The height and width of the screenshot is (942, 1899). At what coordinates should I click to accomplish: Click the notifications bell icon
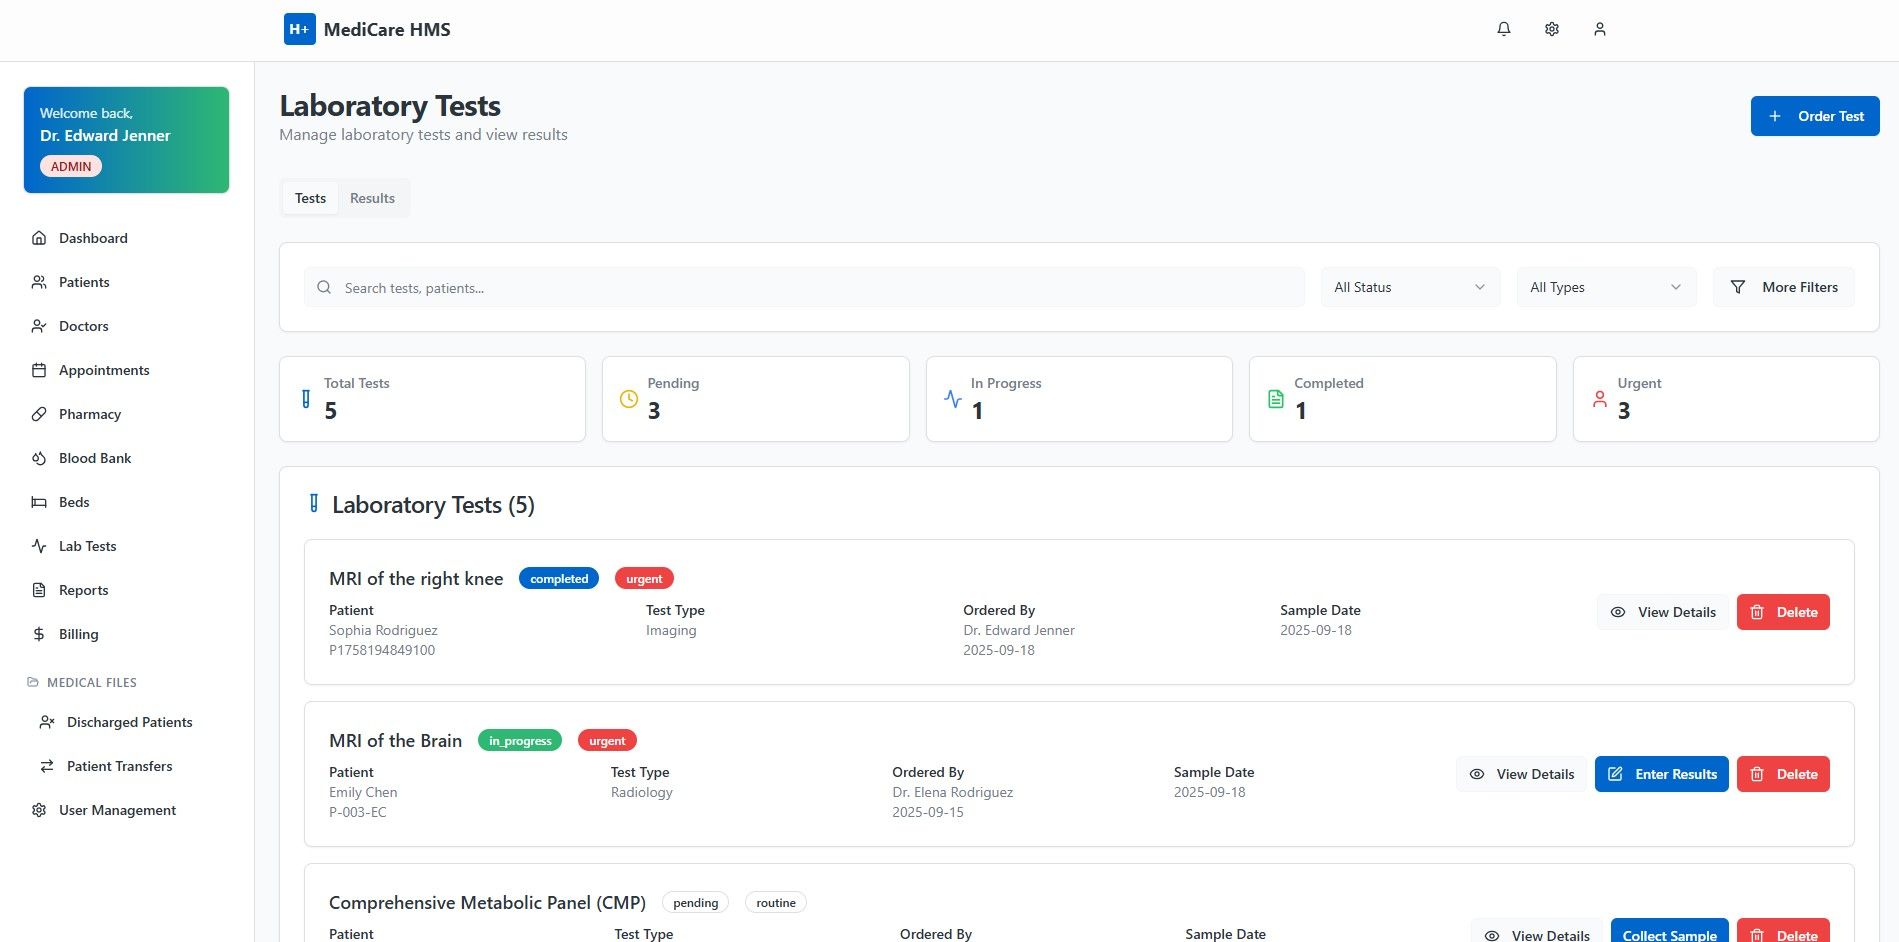(x=1503, y=30)
